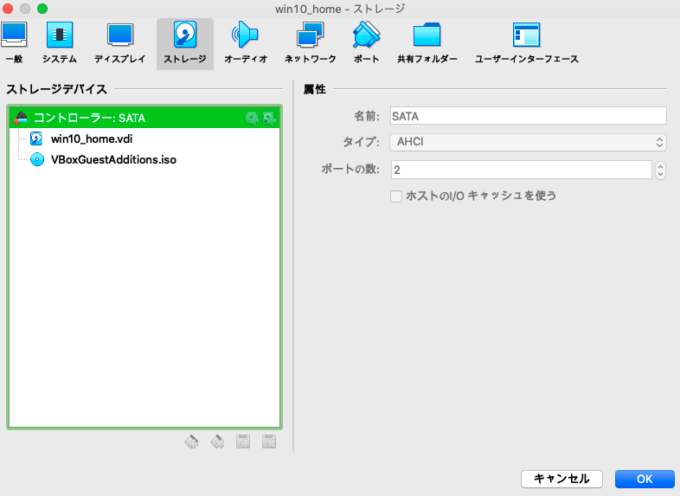Click the add attachment icon below the list
Screen dimensions: 680x496
pyautogui.click(x=243, y=442)
